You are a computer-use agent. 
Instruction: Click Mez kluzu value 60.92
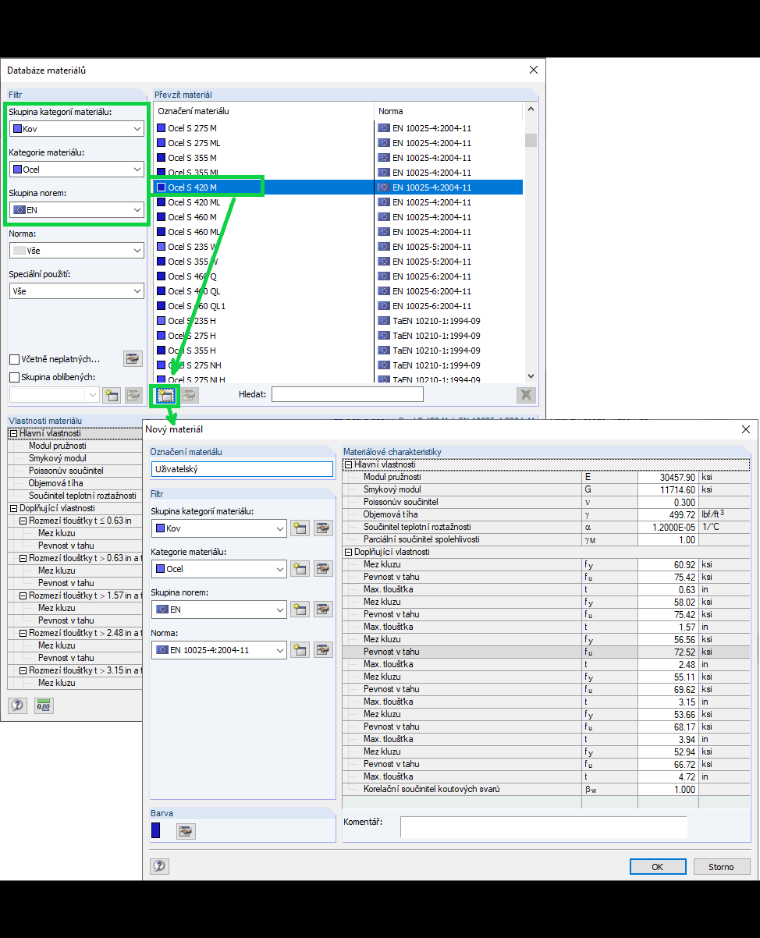(668, 565)
